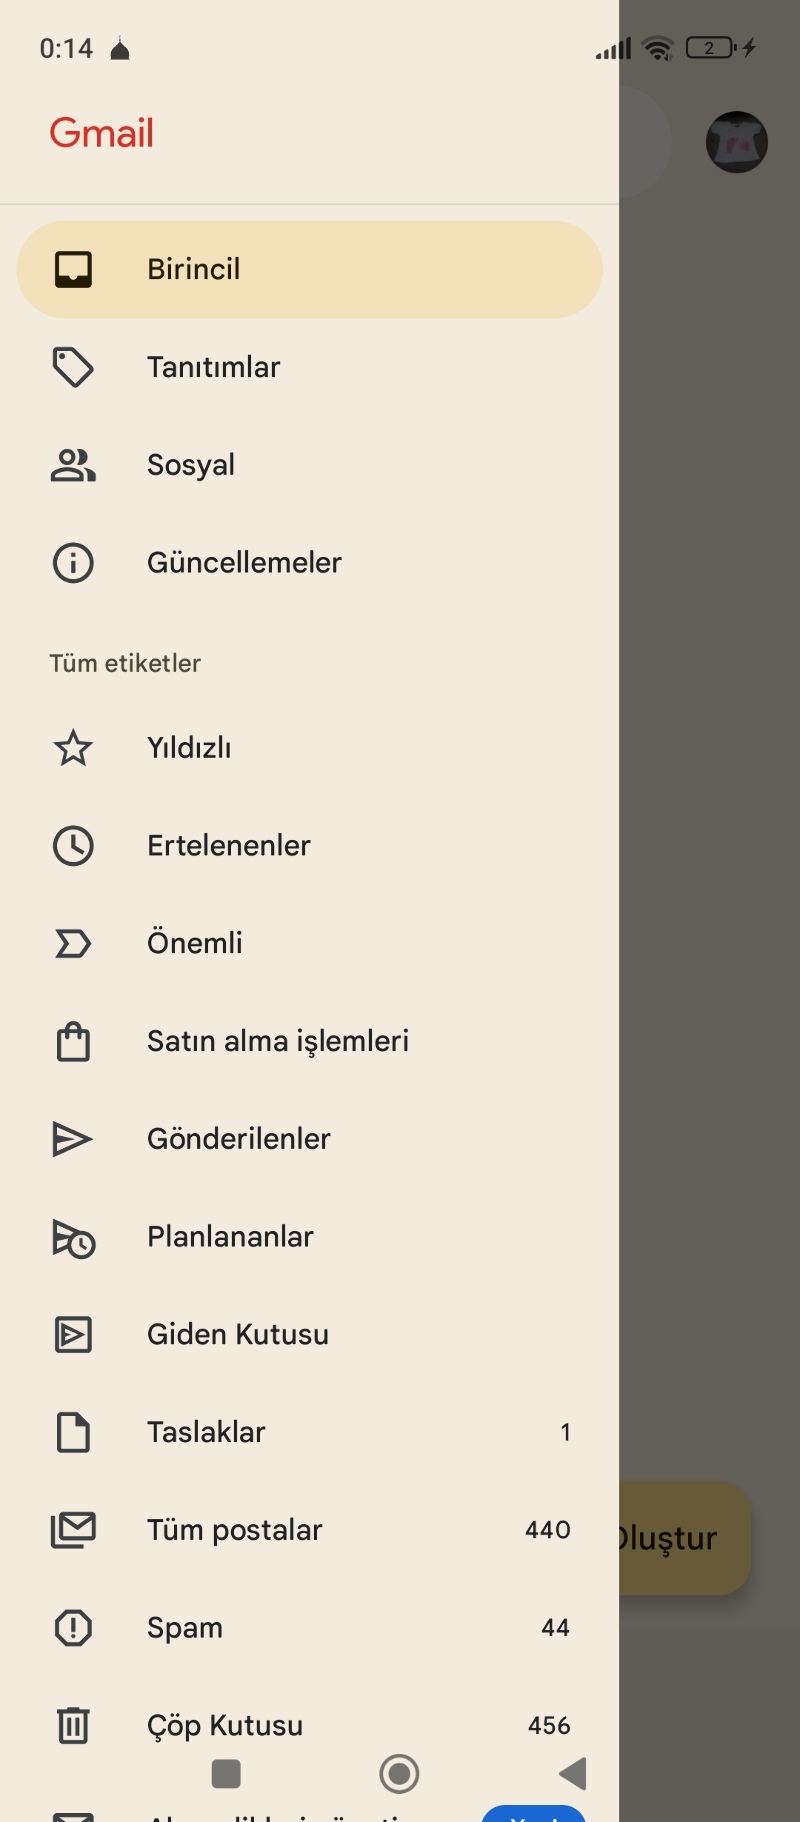The image size is (800, 1822).
Task: Tap the Satın alma işlemleri bag icon
Action: [x=73, y=1041]
